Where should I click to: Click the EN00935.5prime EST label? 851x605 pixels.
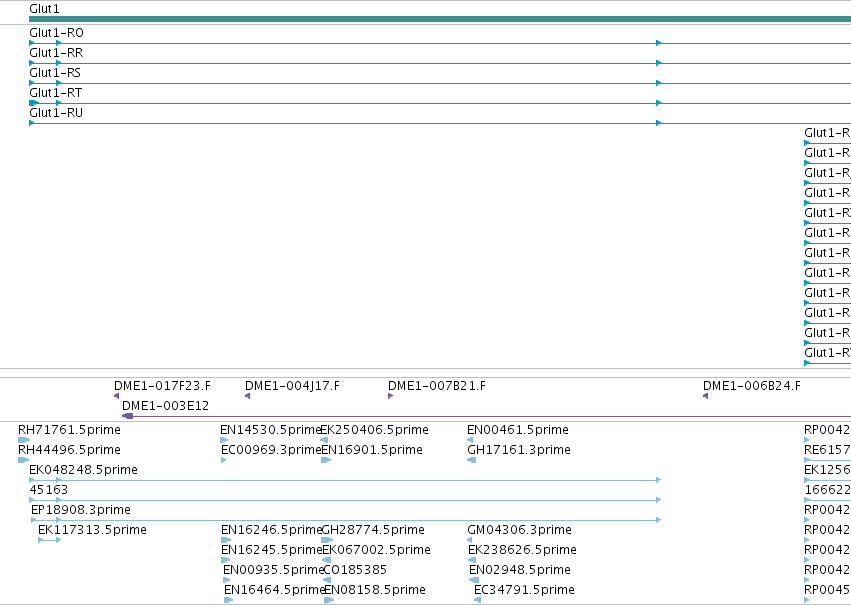274,571
